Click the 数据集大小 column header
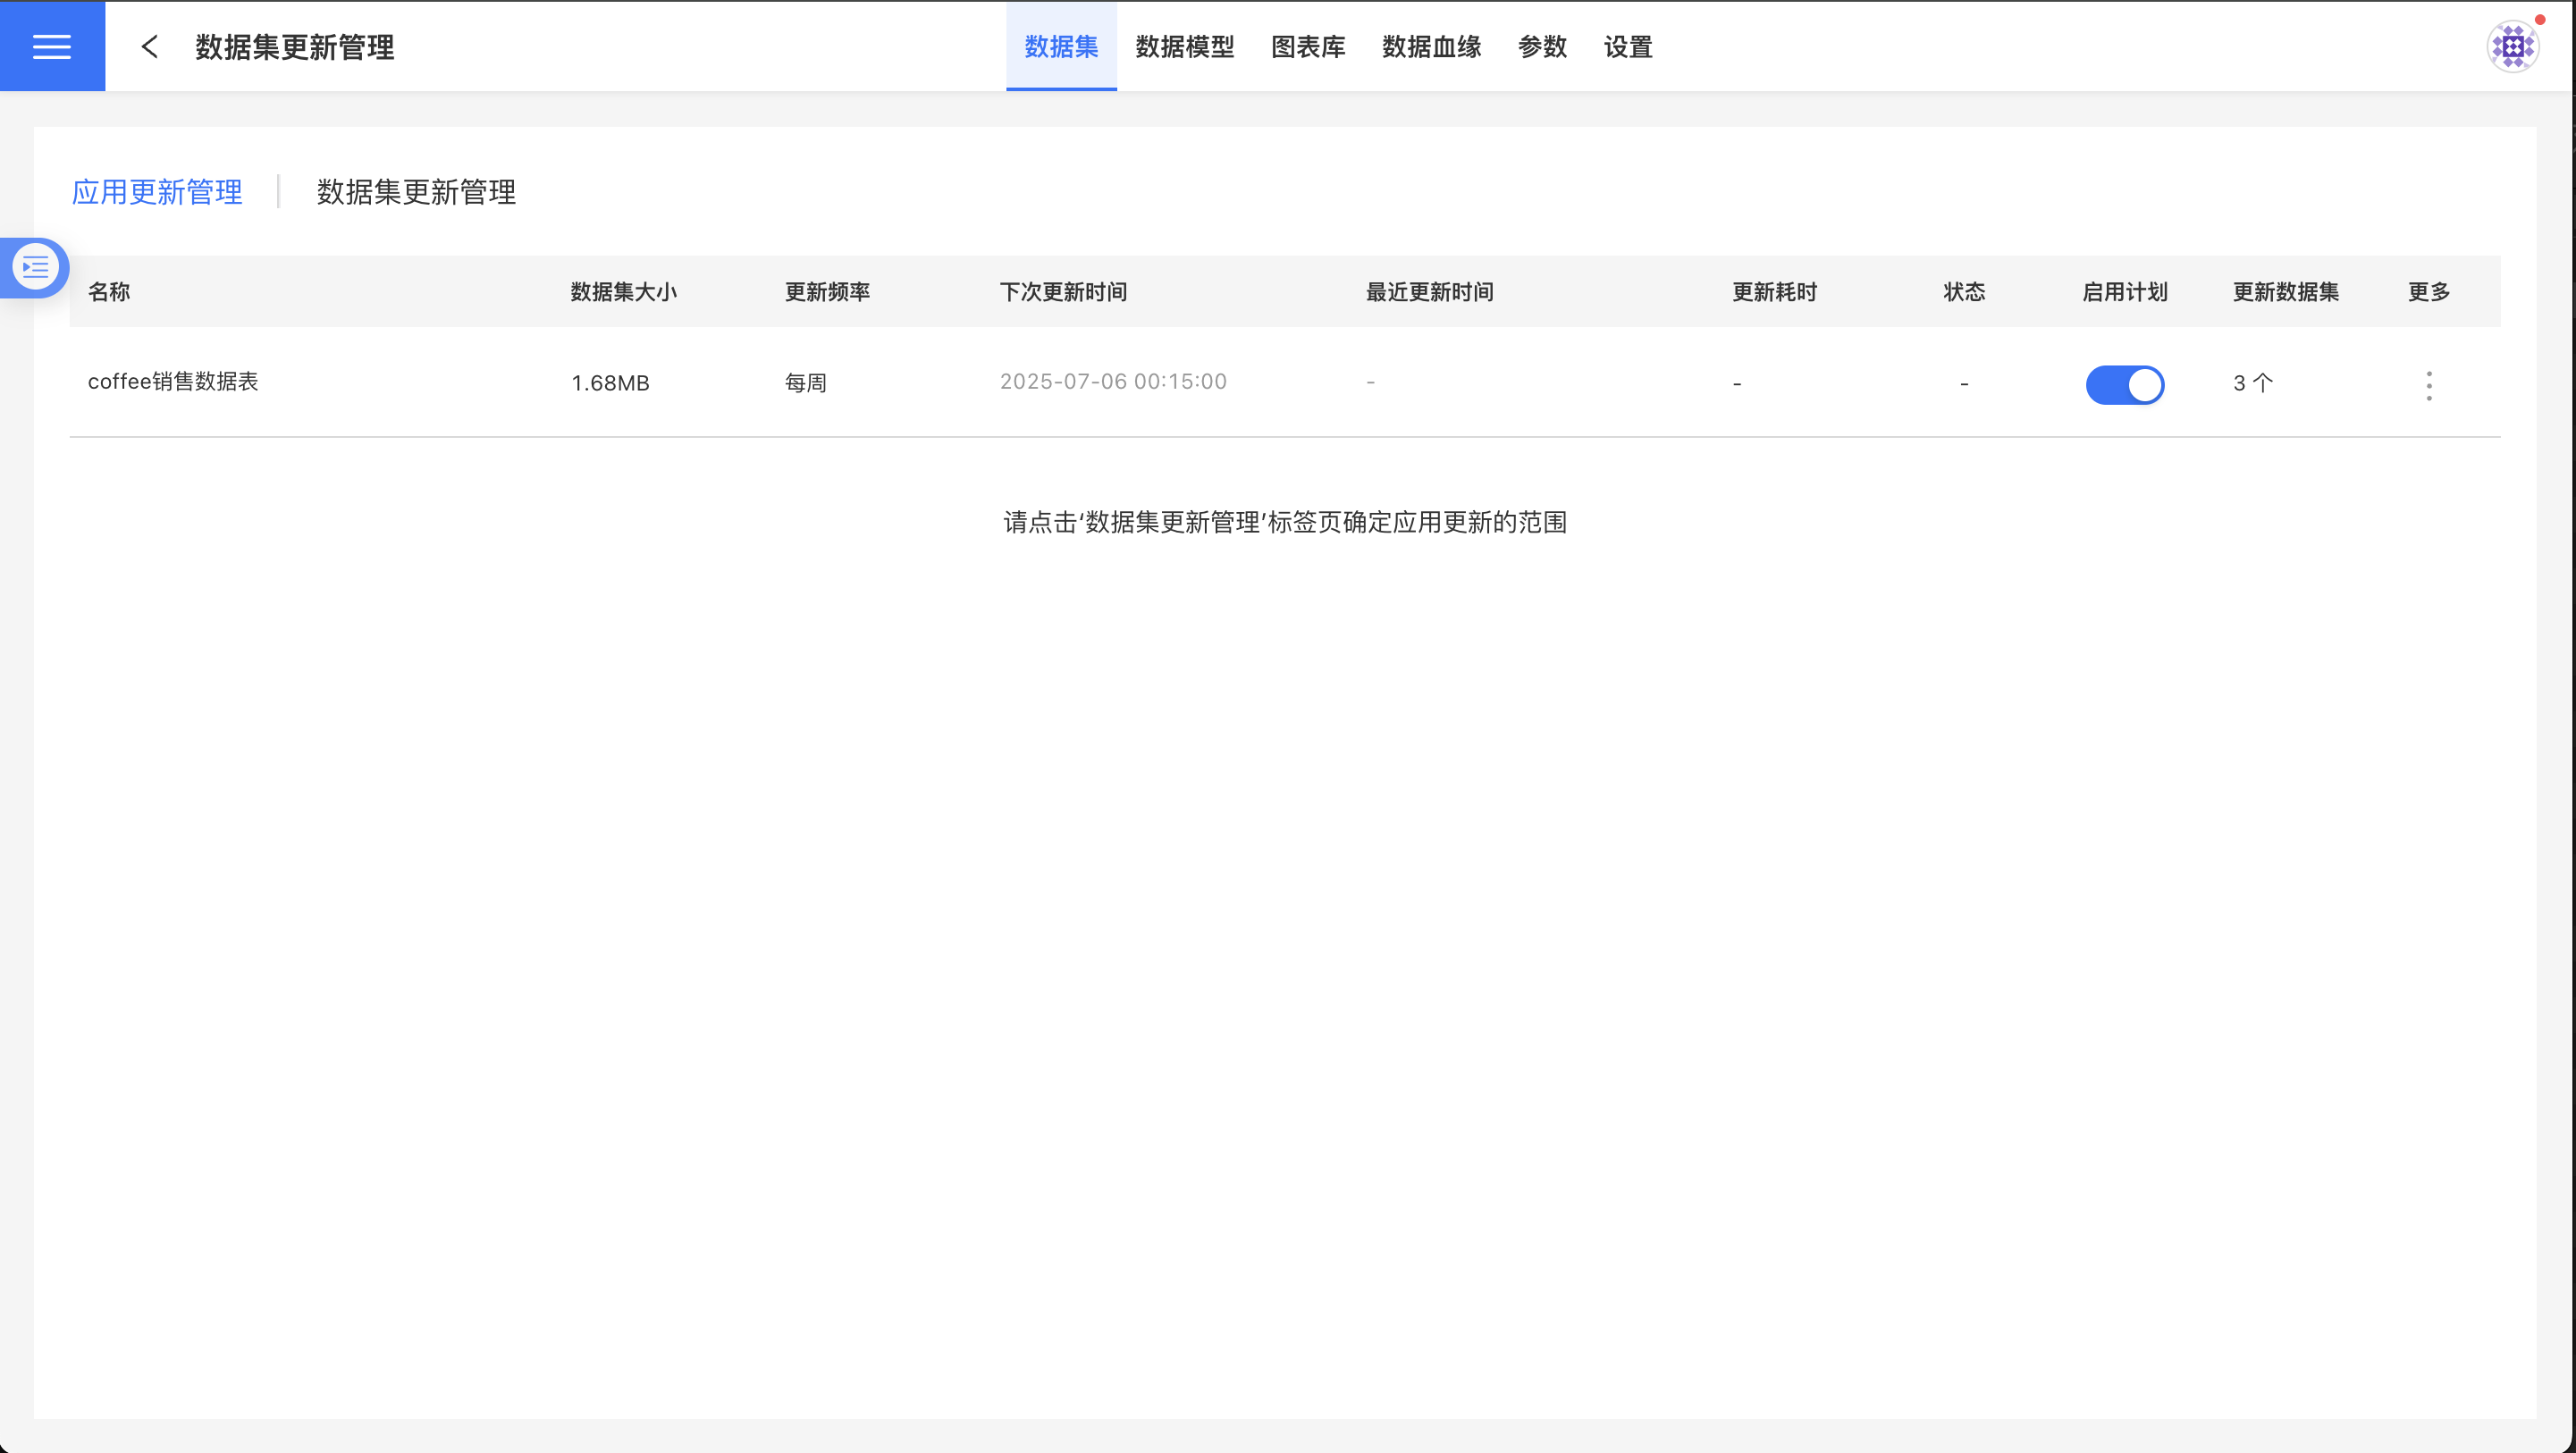 (x=623, y=292)
